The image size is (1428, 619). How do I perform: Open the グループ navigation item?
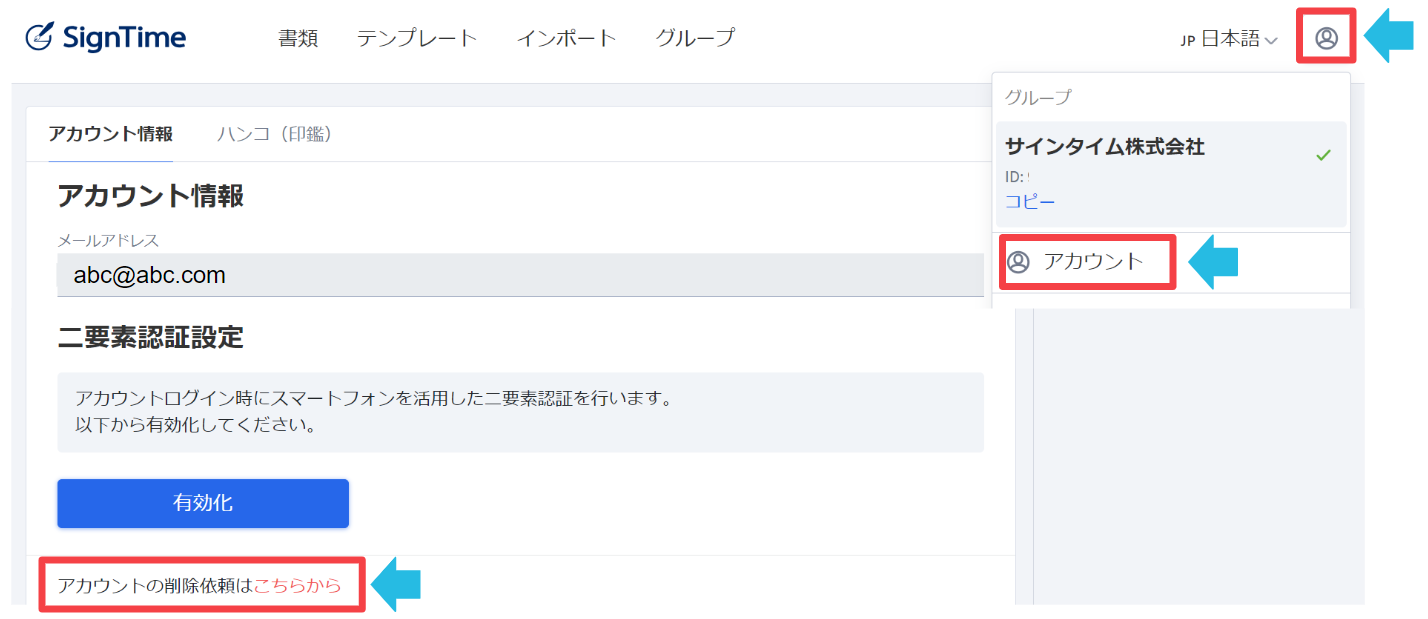695,38
